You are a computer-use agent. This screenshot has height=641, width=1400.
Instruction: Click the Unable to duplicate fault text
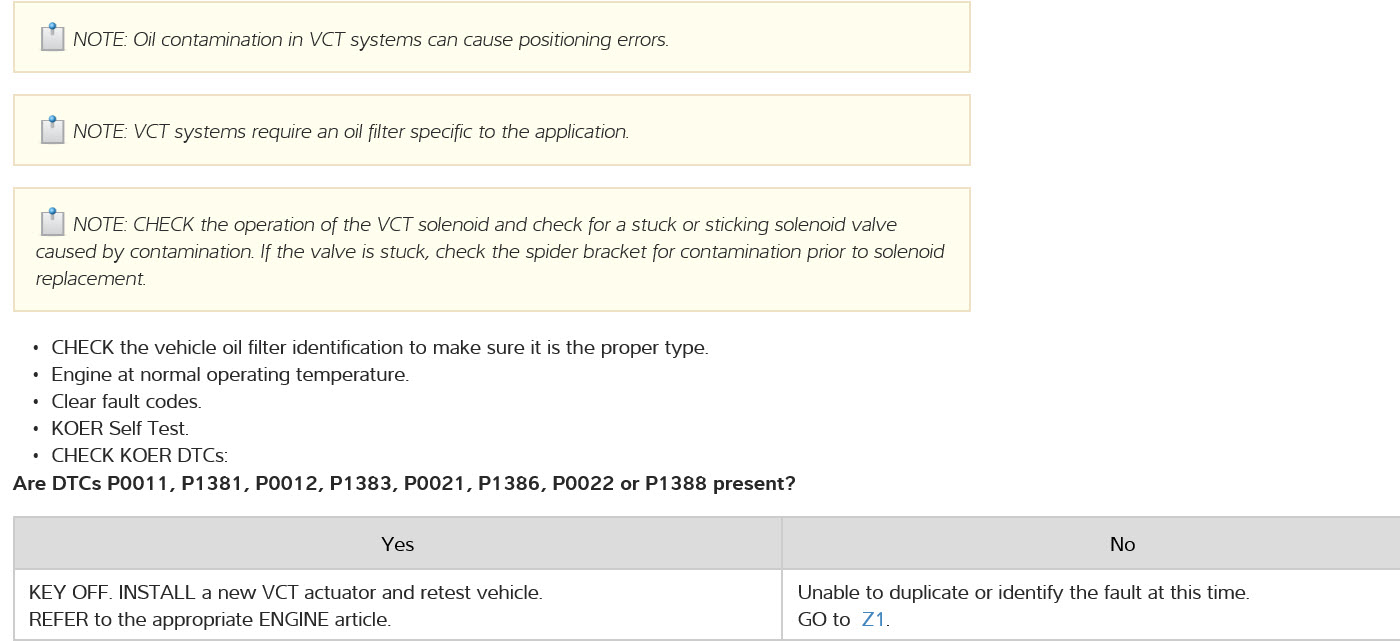1023,592
